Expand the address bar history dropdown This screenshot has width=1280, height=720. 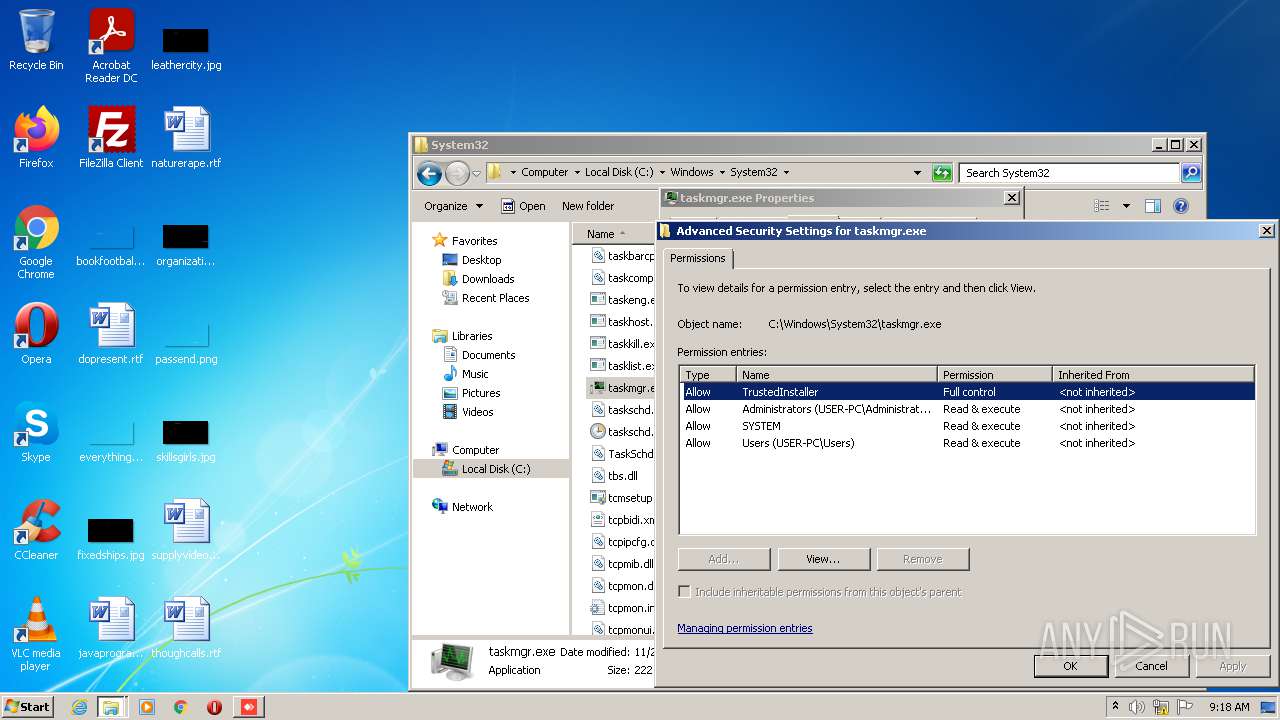click(x=917, y=173)
